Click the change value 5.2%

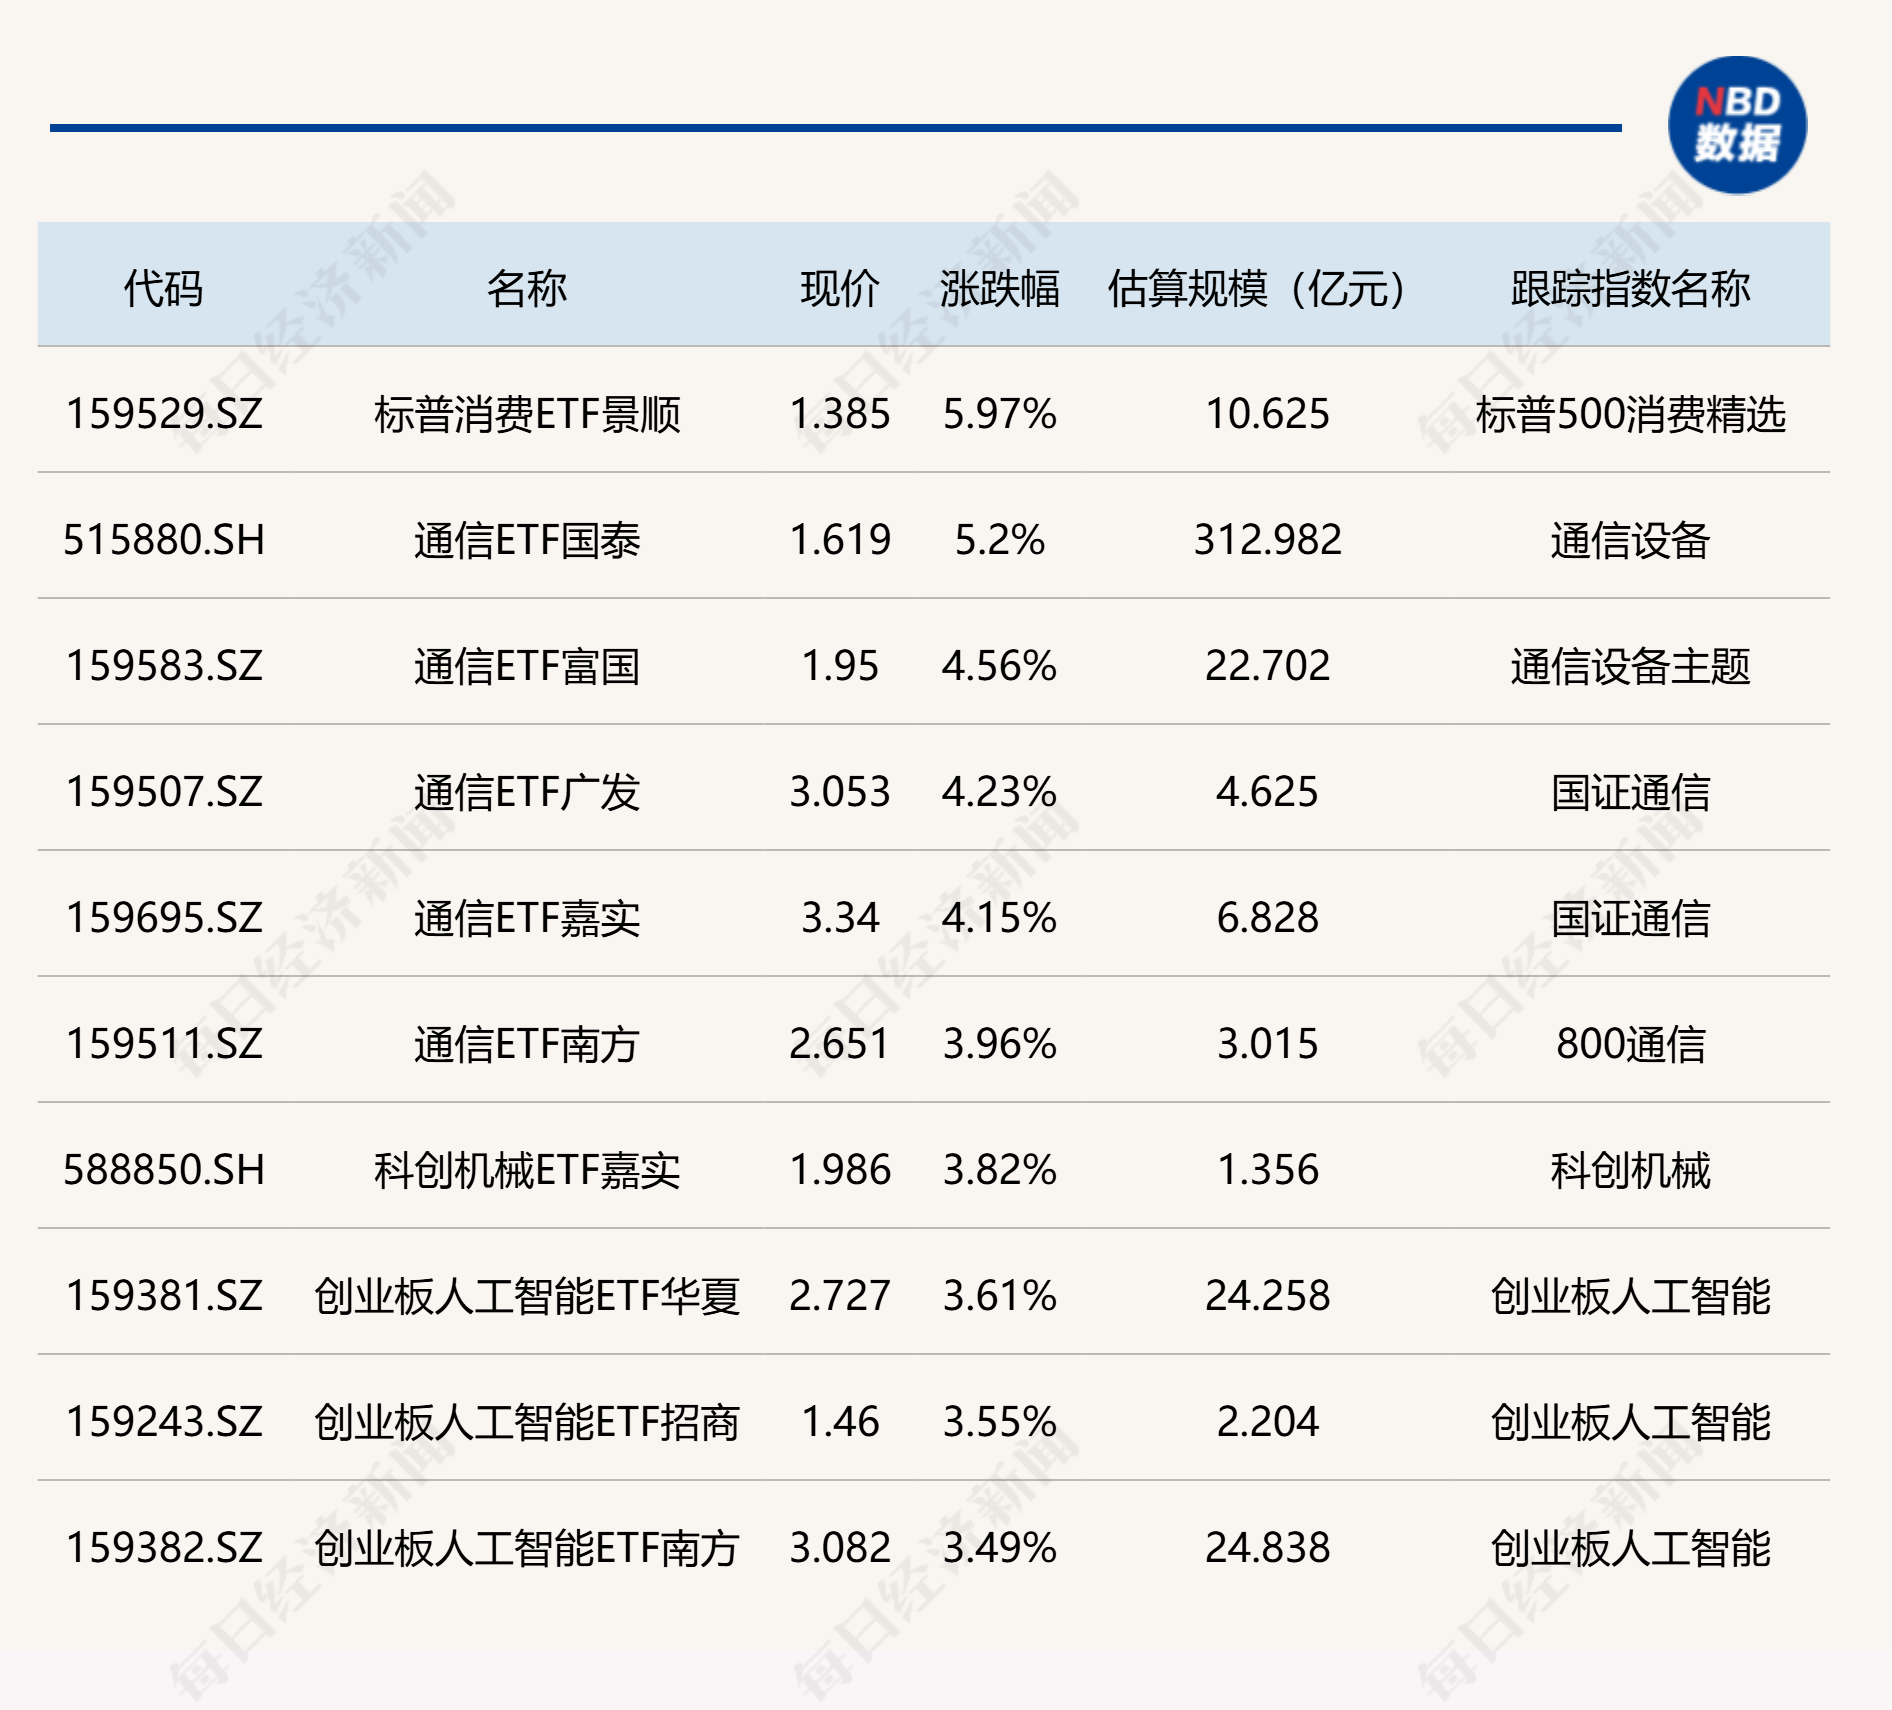point(1000,540)
